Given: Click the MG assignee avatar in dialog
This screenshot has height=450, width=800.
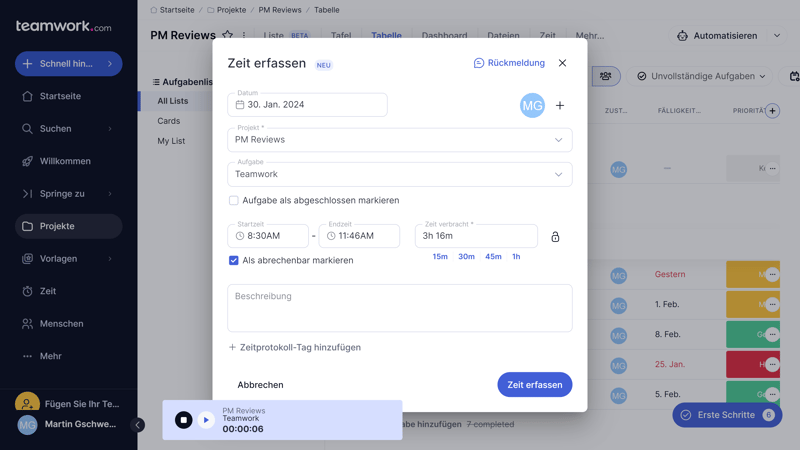Looking at the screenshot, I should coord(532,106).
